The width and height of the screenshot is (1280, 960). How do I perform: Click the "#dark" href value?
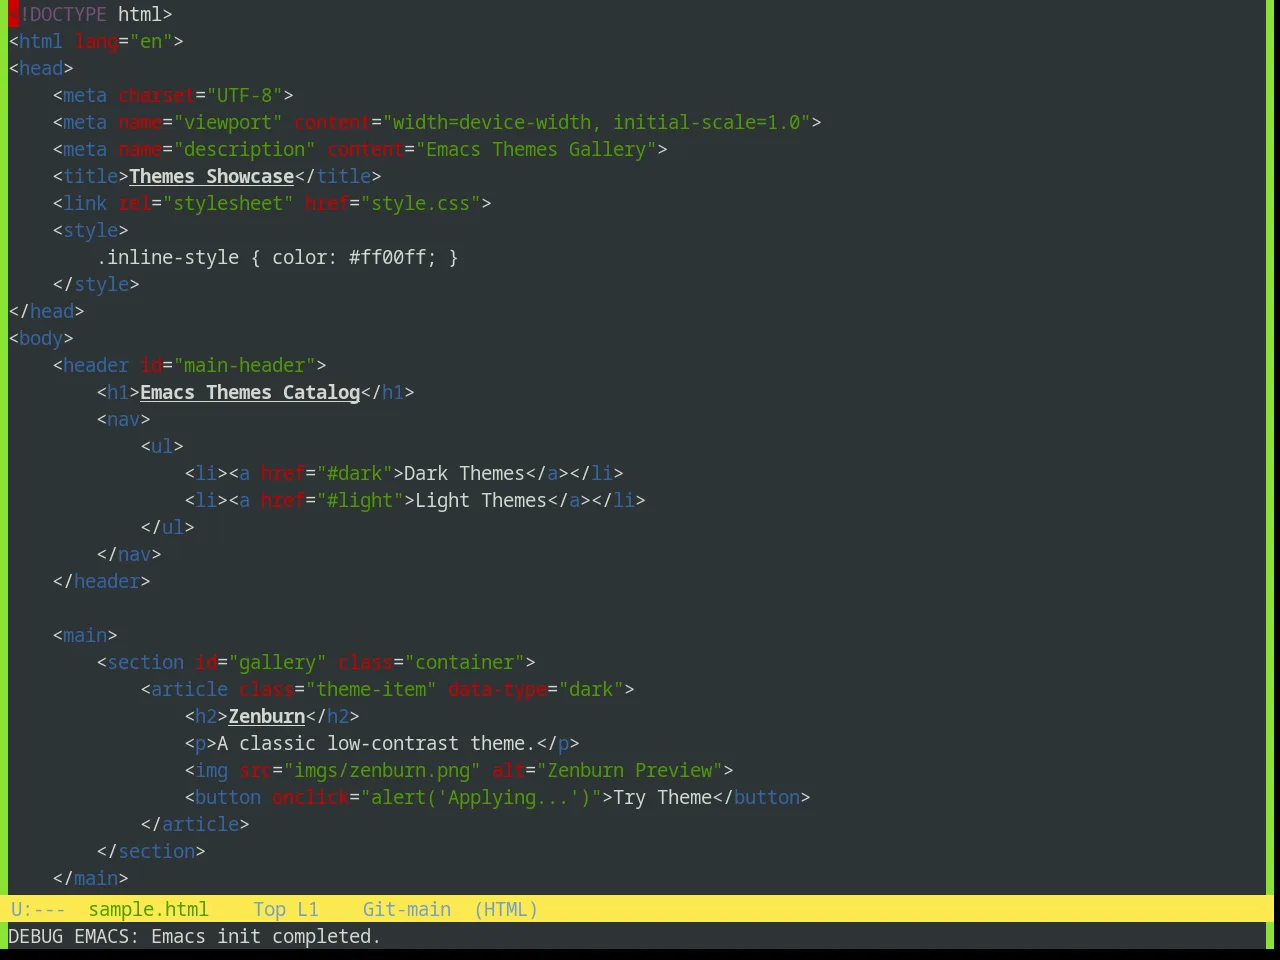point(354,473)
